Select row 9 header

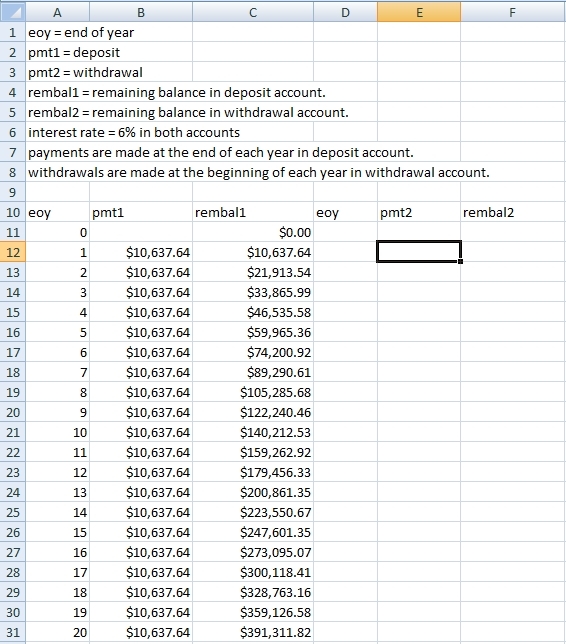(x=13, y=192)
